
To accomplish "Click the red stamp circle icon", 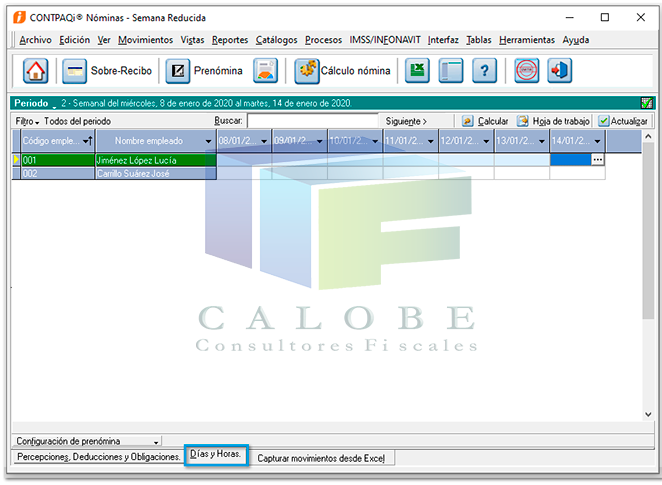I will click(526, 70).
